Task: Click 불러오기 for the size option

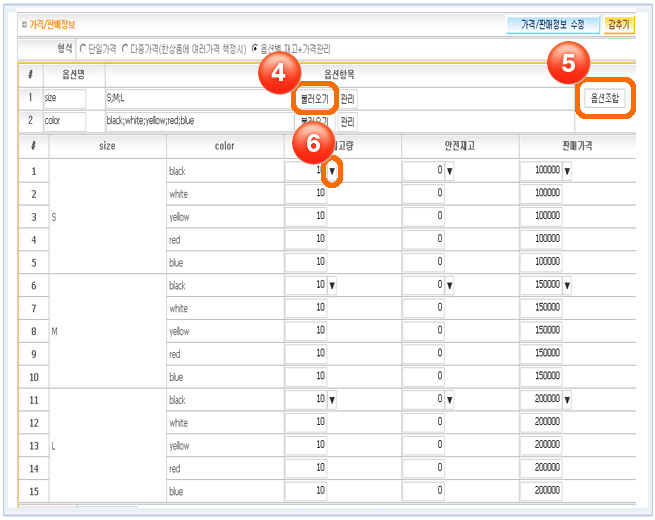Action: pos(310,99)
